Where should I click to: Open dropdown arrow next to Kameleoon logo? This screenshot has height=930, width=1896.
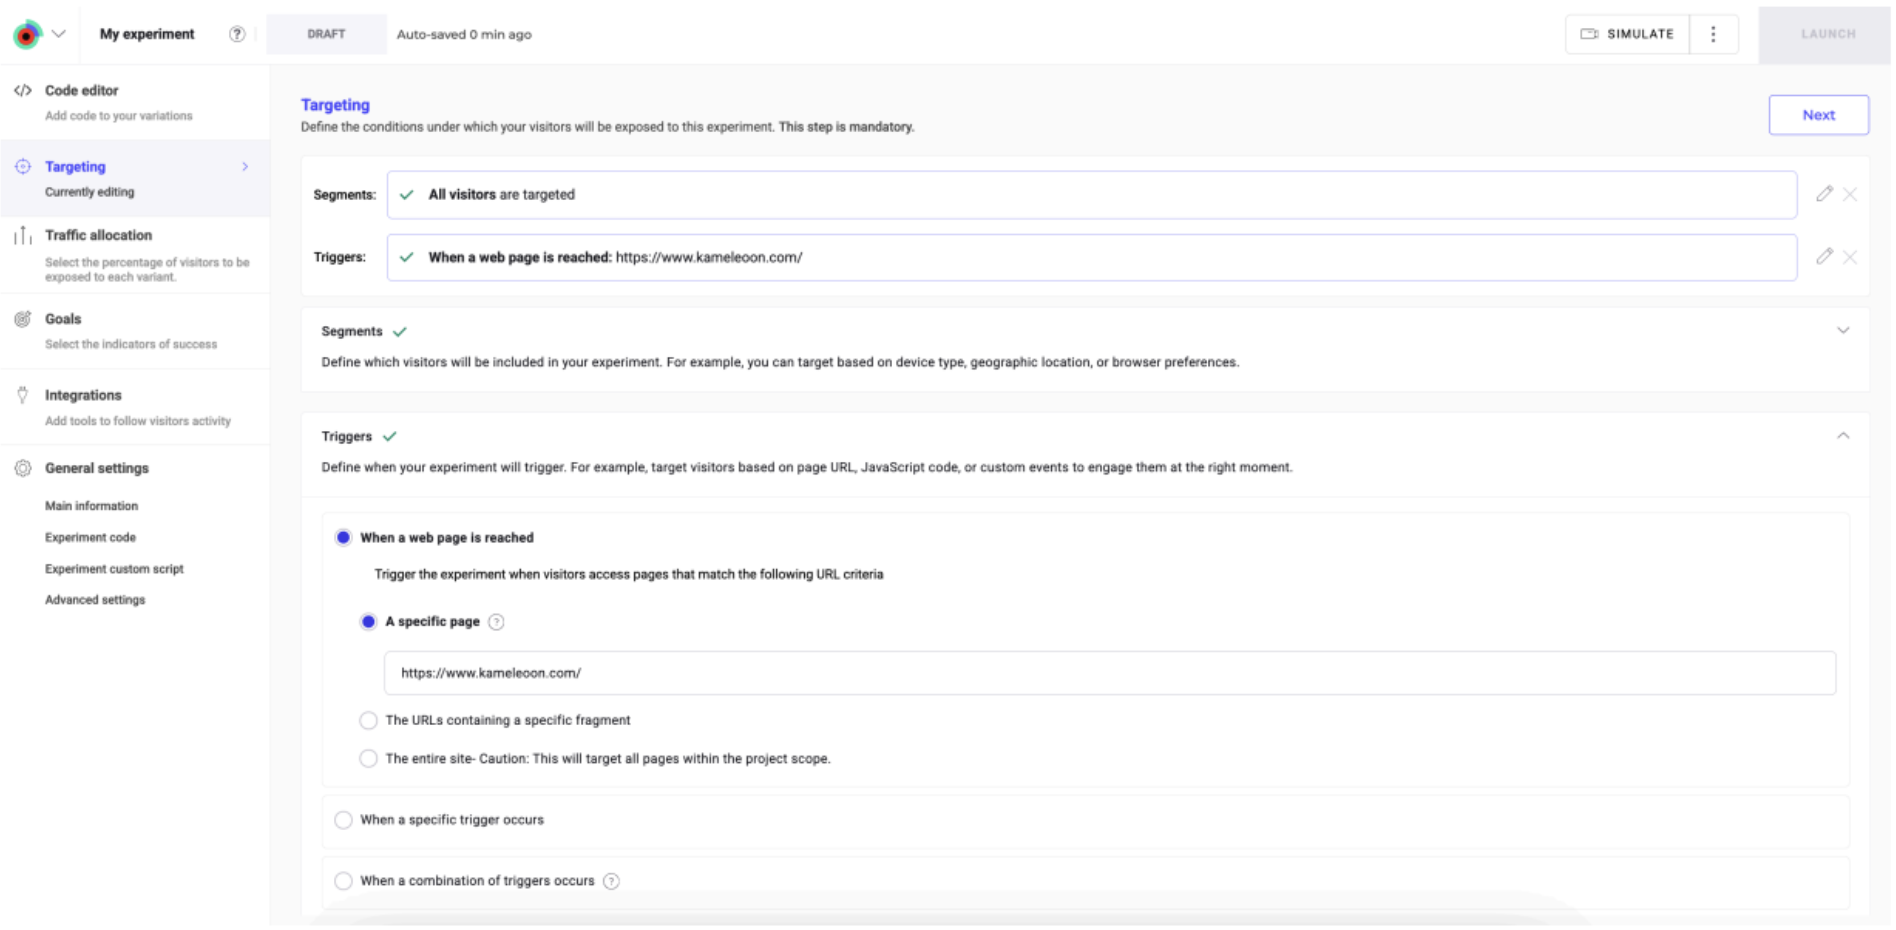pos(59,34)
